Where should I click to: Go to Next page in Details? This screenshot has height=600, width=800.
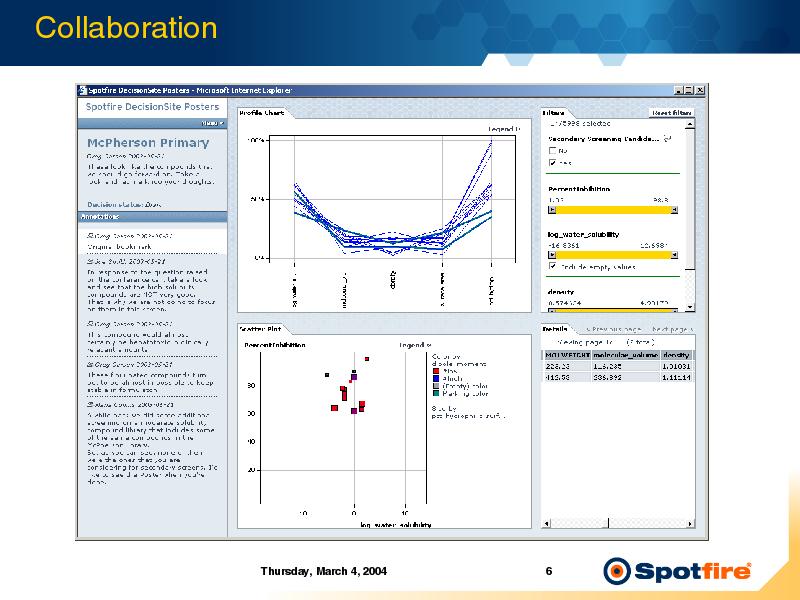click(672, 330)
